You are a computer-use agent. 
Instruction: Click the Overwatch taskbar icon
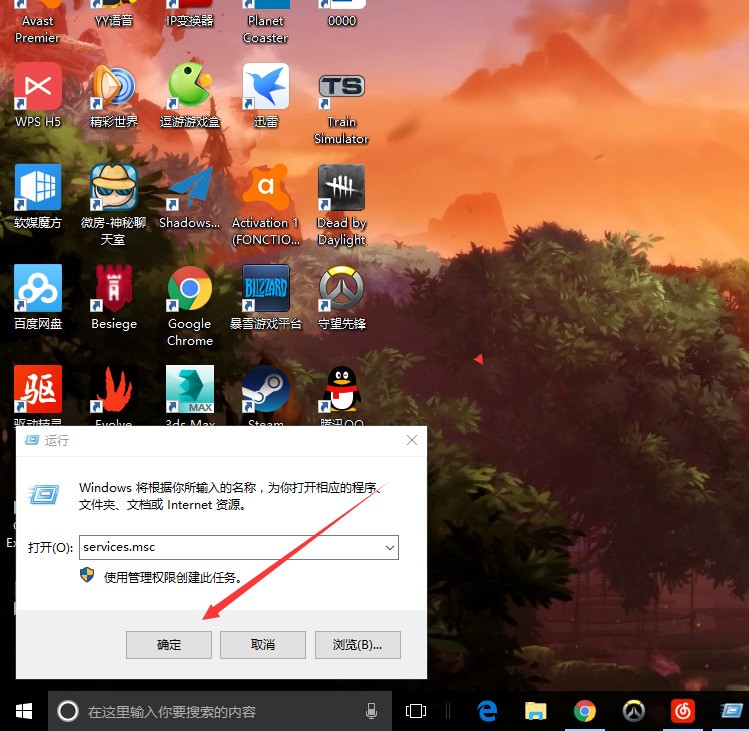[634, 711]
